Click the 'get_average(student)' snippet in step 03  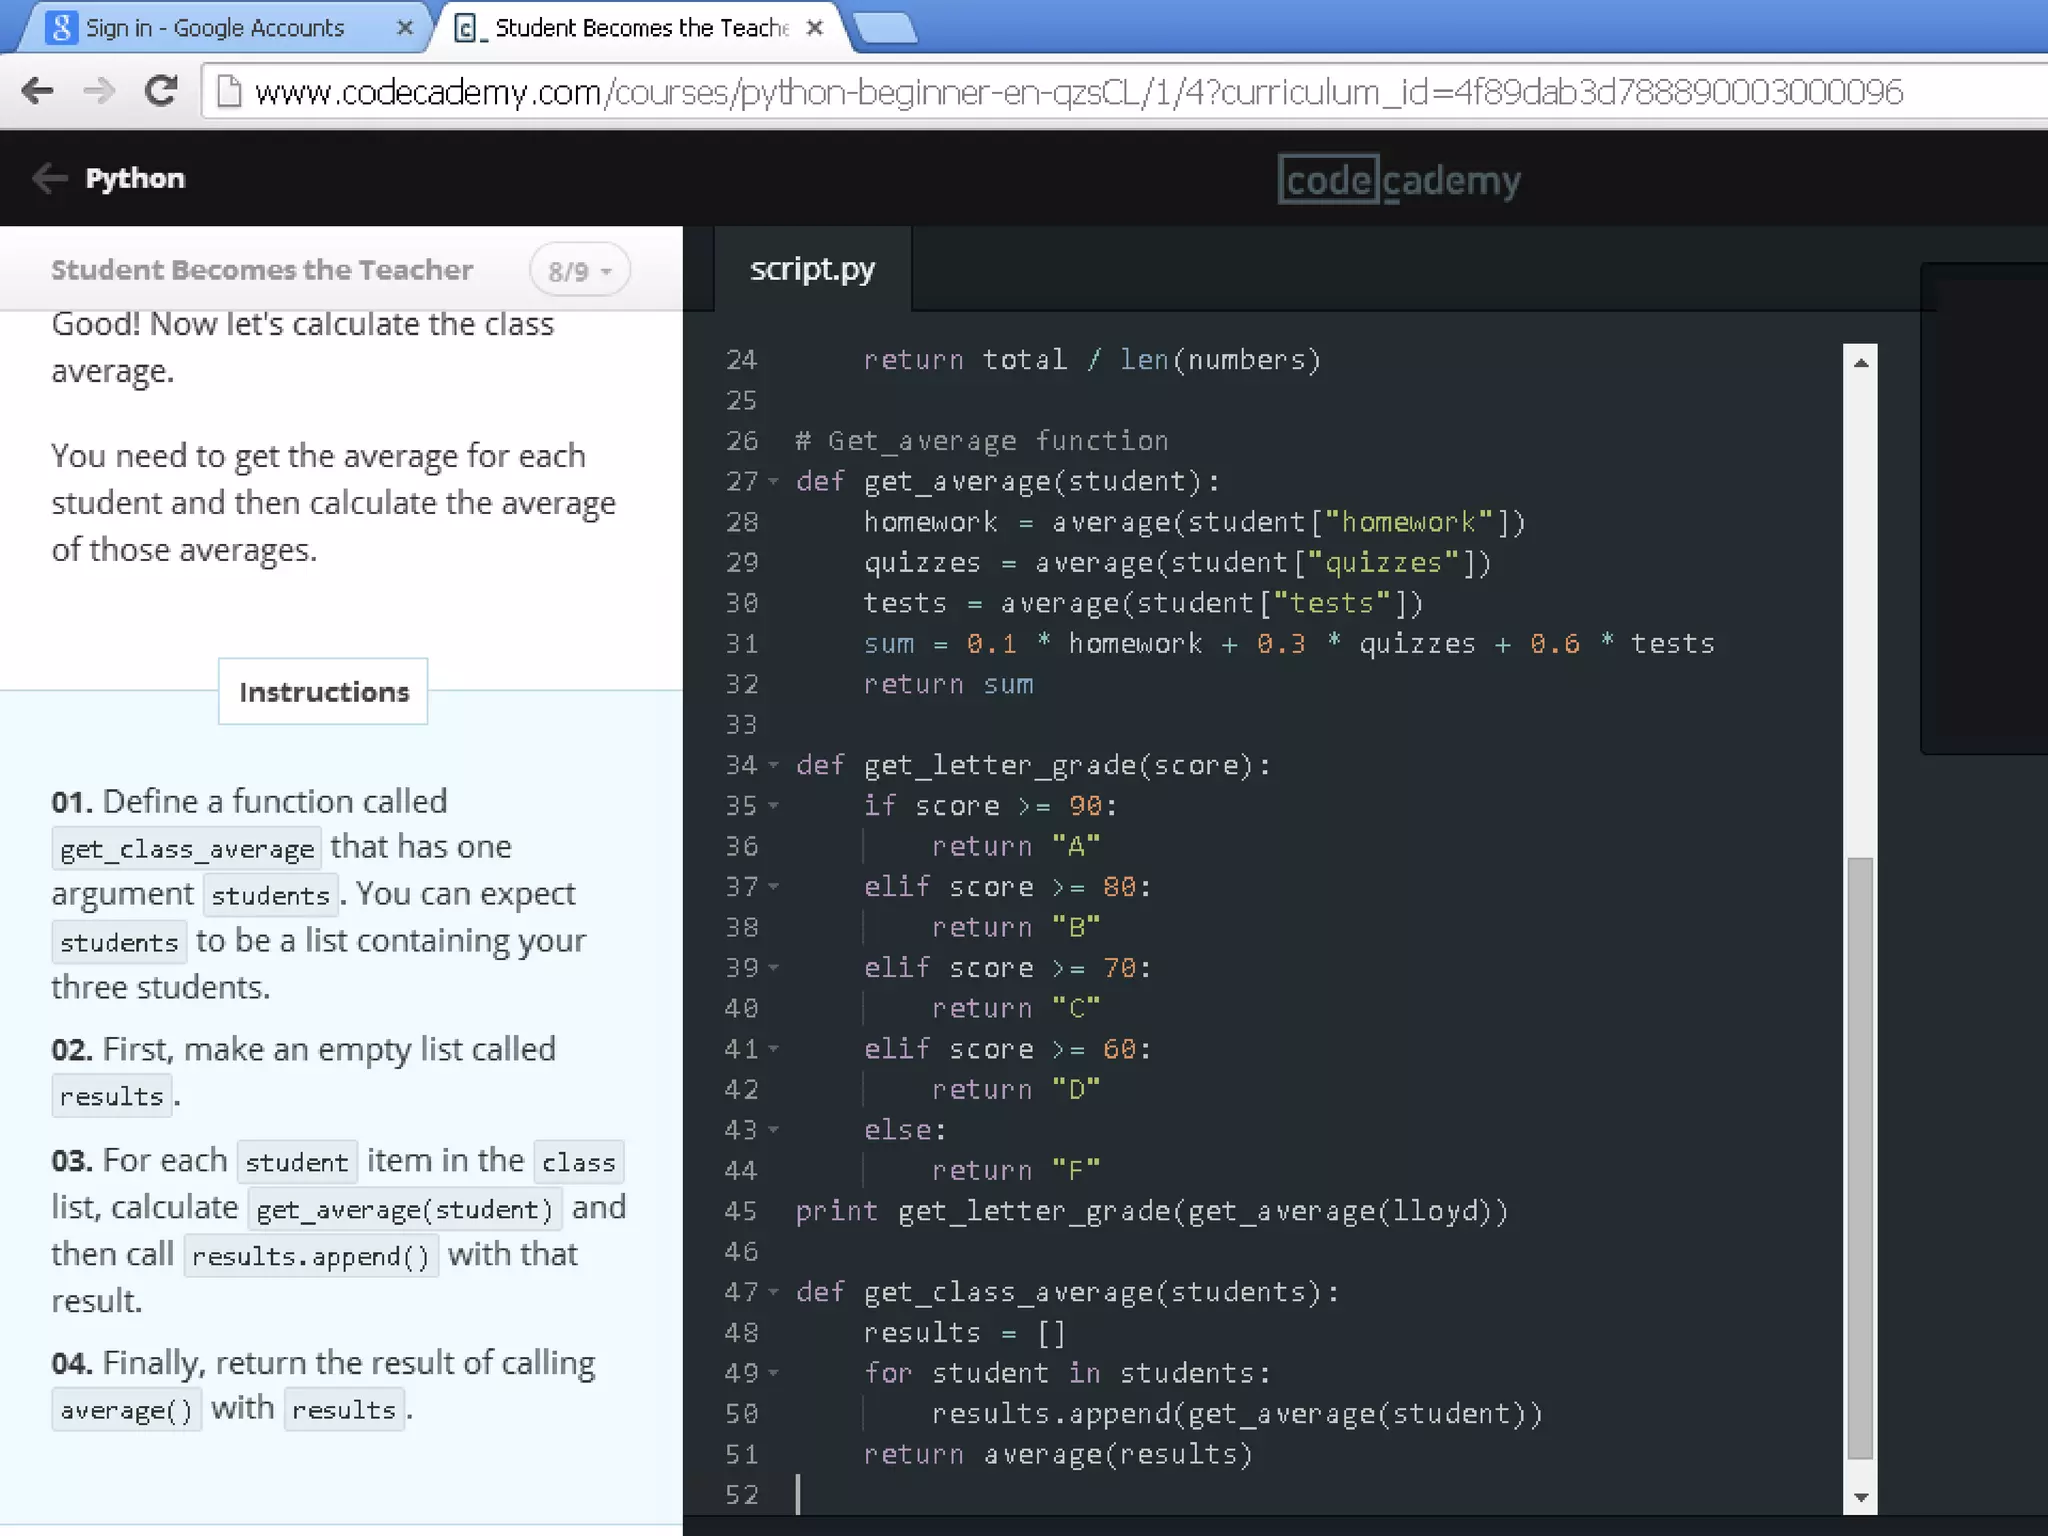pyautogui.click(x=404, y=1209)
